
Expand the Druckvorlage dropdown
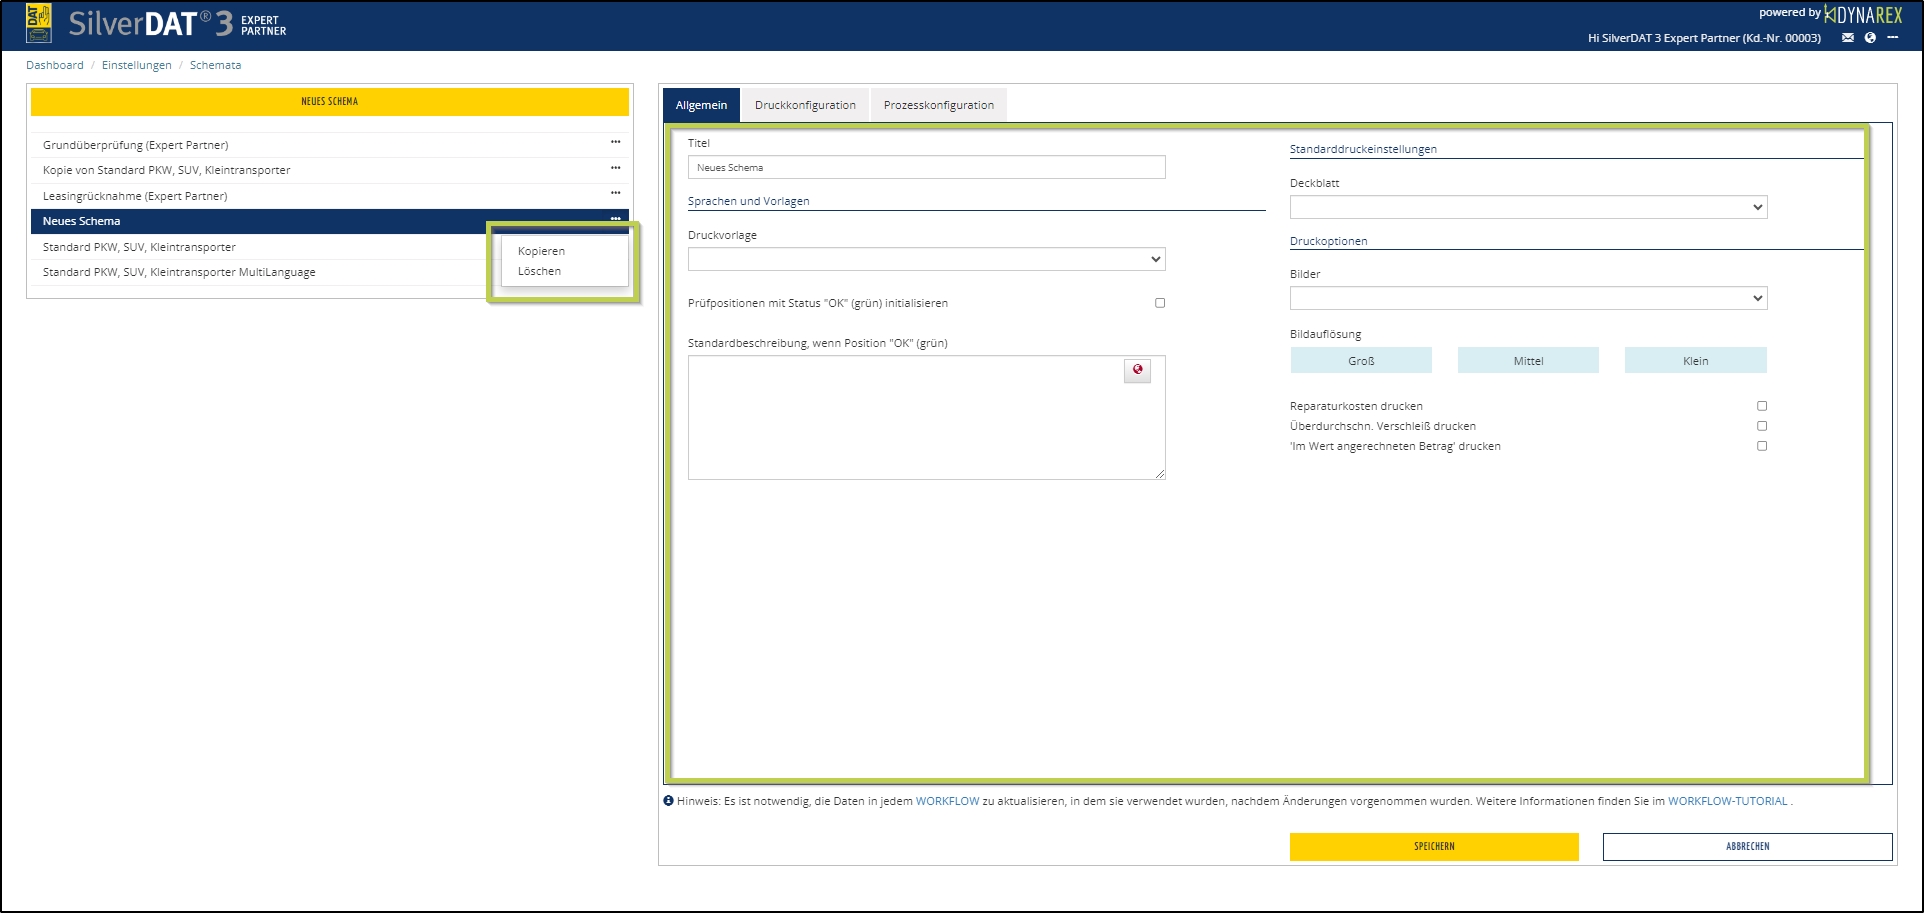[x=926, y=259]
